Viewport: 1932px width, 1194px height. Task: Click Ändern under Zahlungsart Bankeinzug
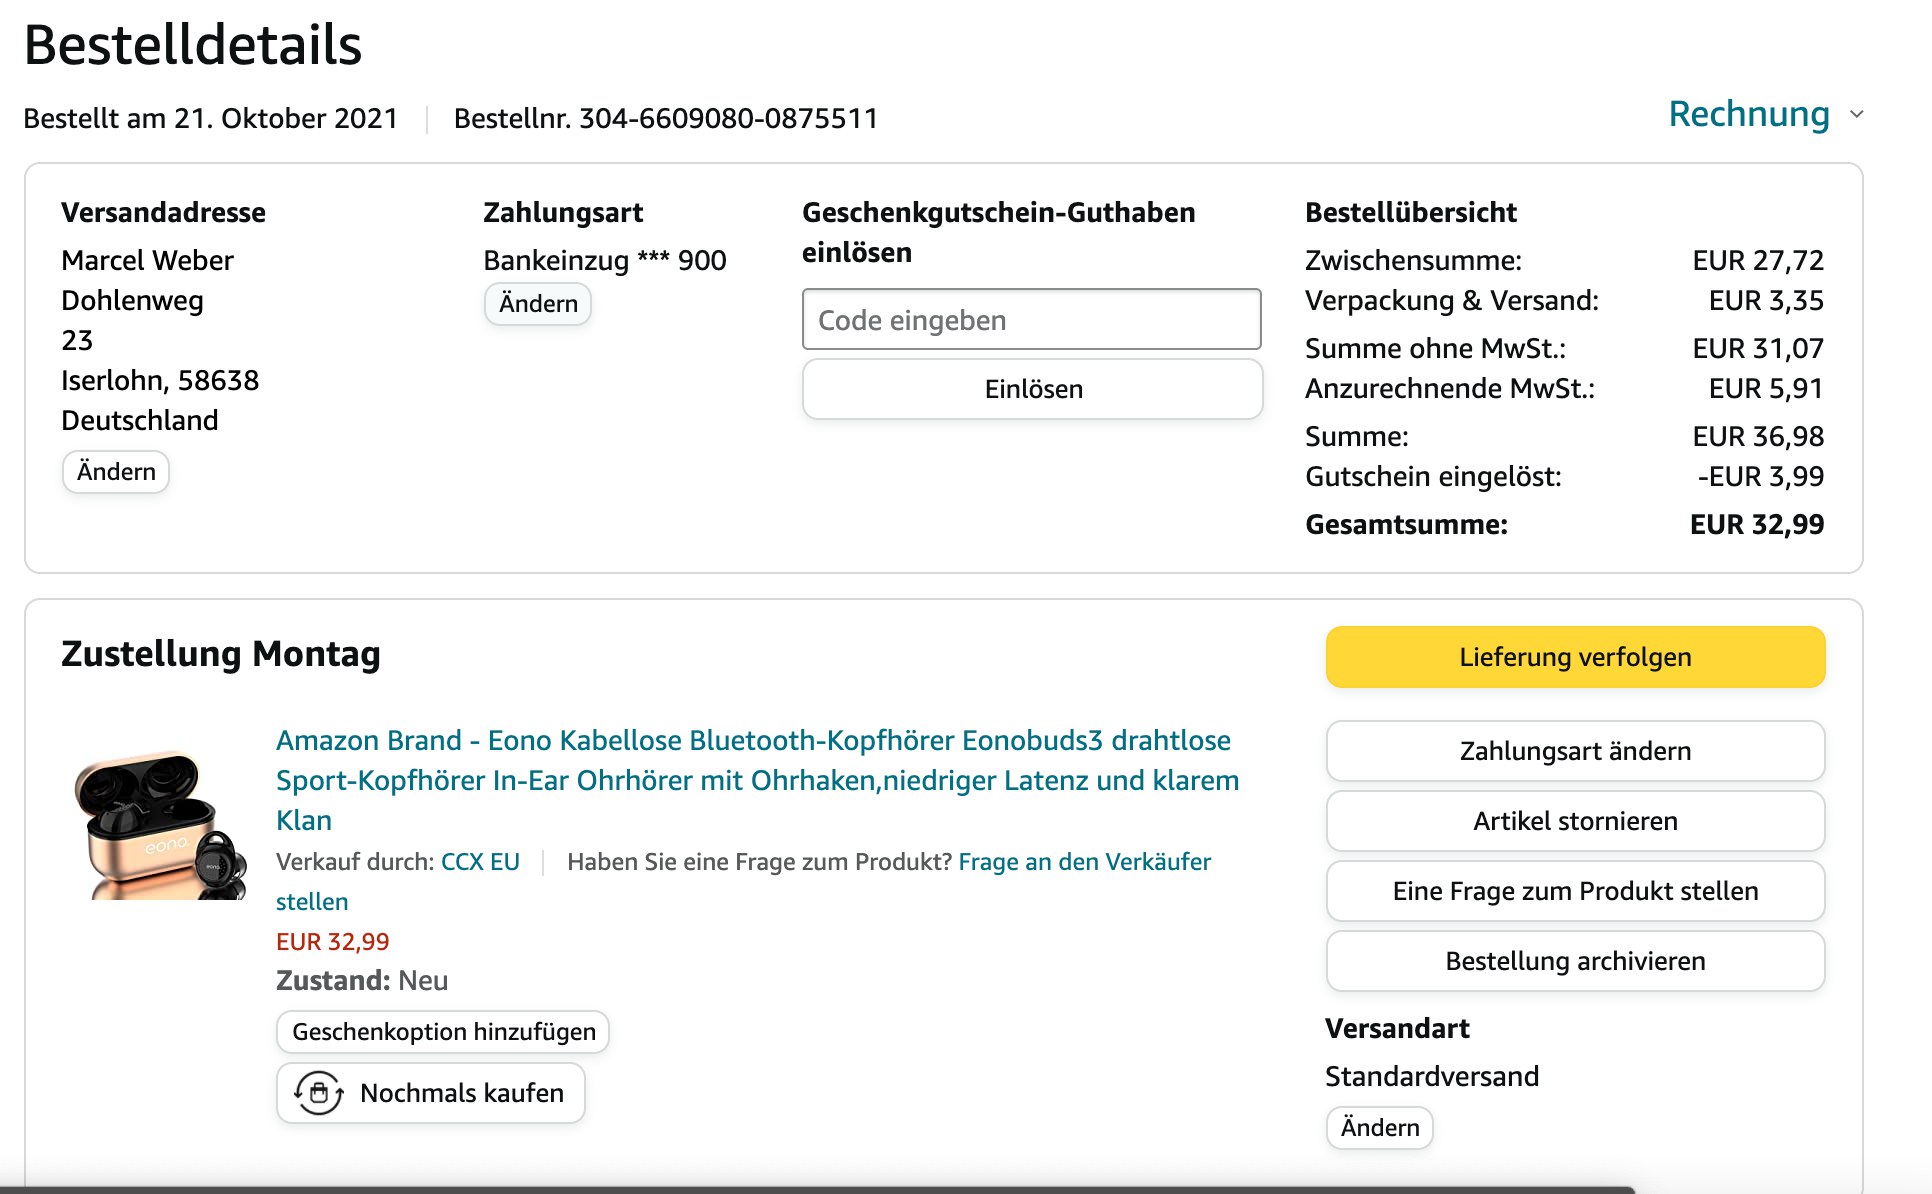coord(538,303)
